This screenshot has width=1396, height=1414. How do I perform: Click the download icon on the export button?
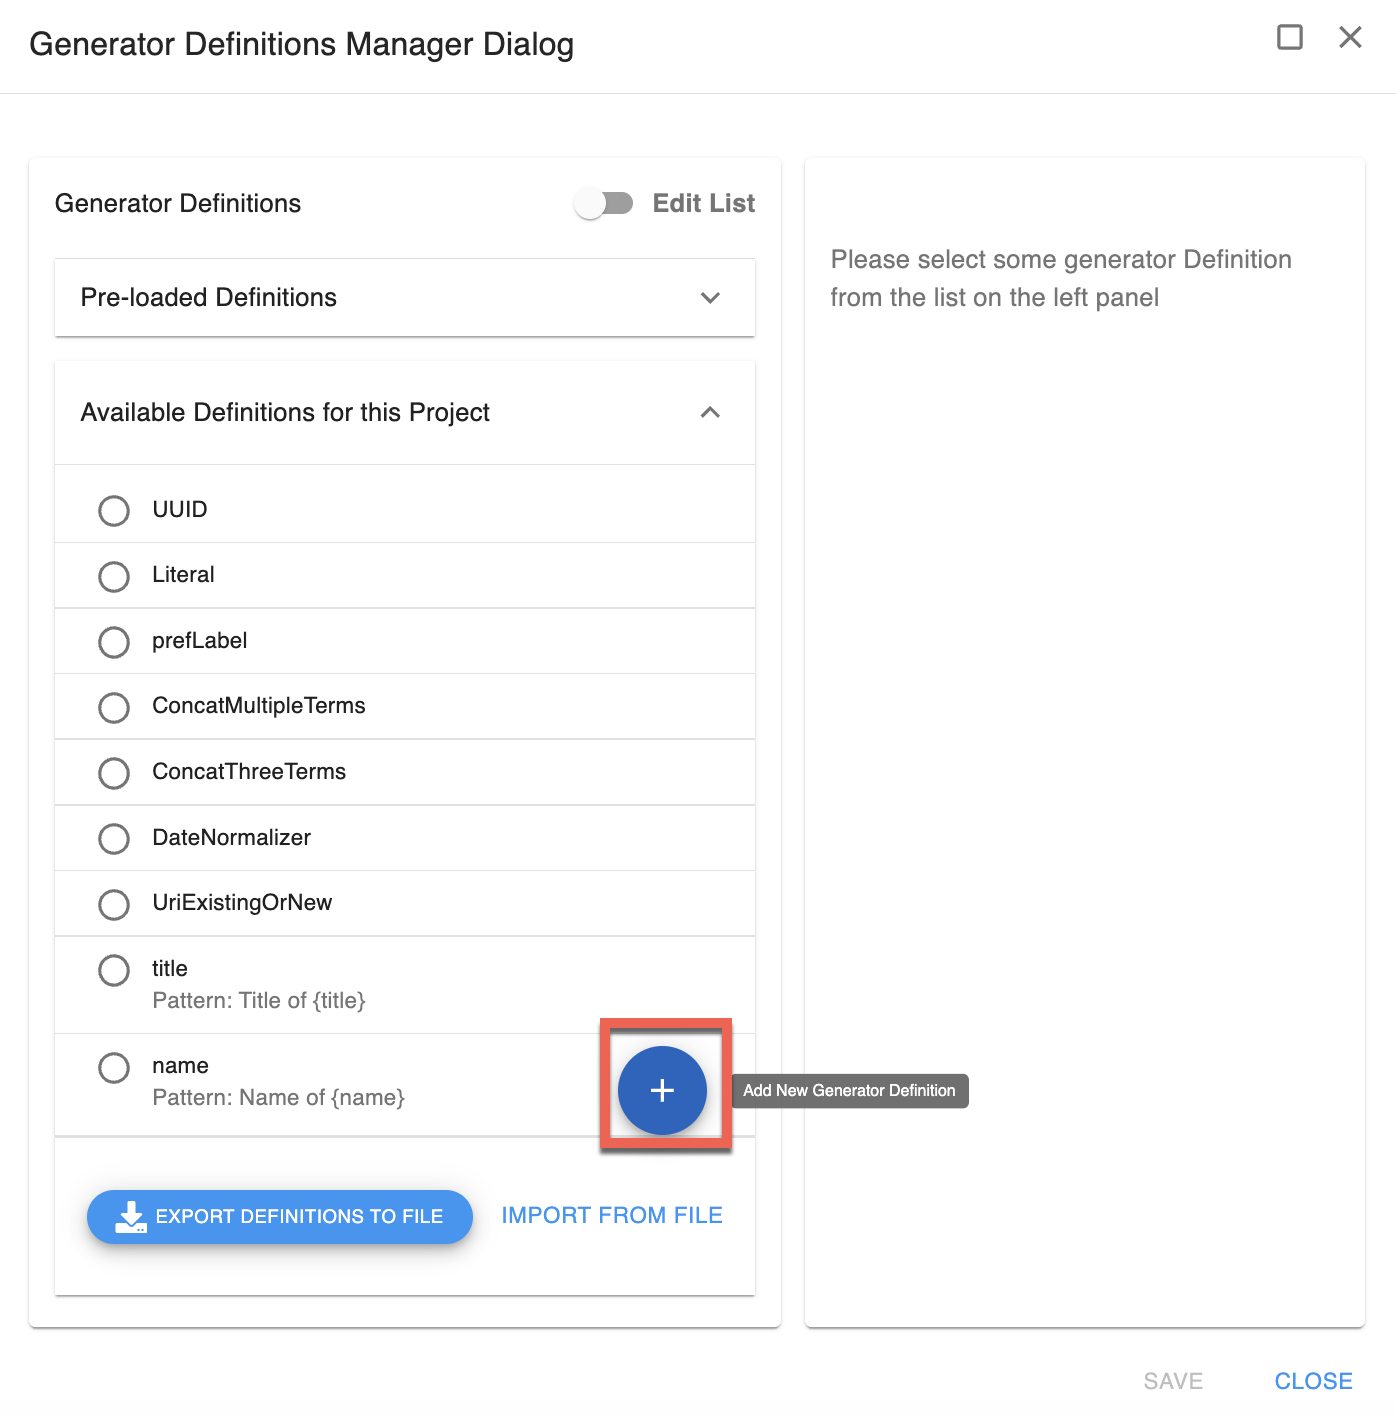pyautogui.click(x=130, y=1216)
